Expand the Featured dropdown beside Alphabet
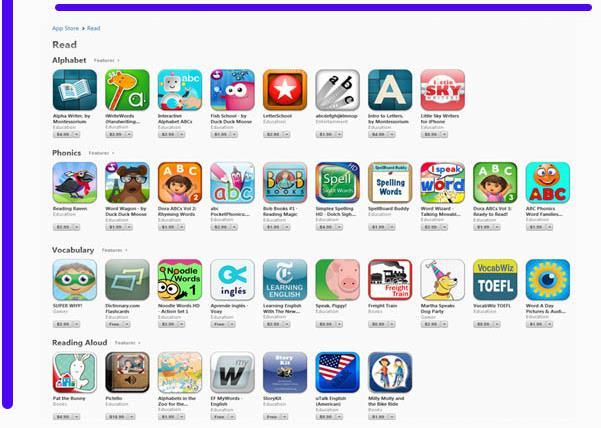This screenshot has height=428, width=601. 107,61
